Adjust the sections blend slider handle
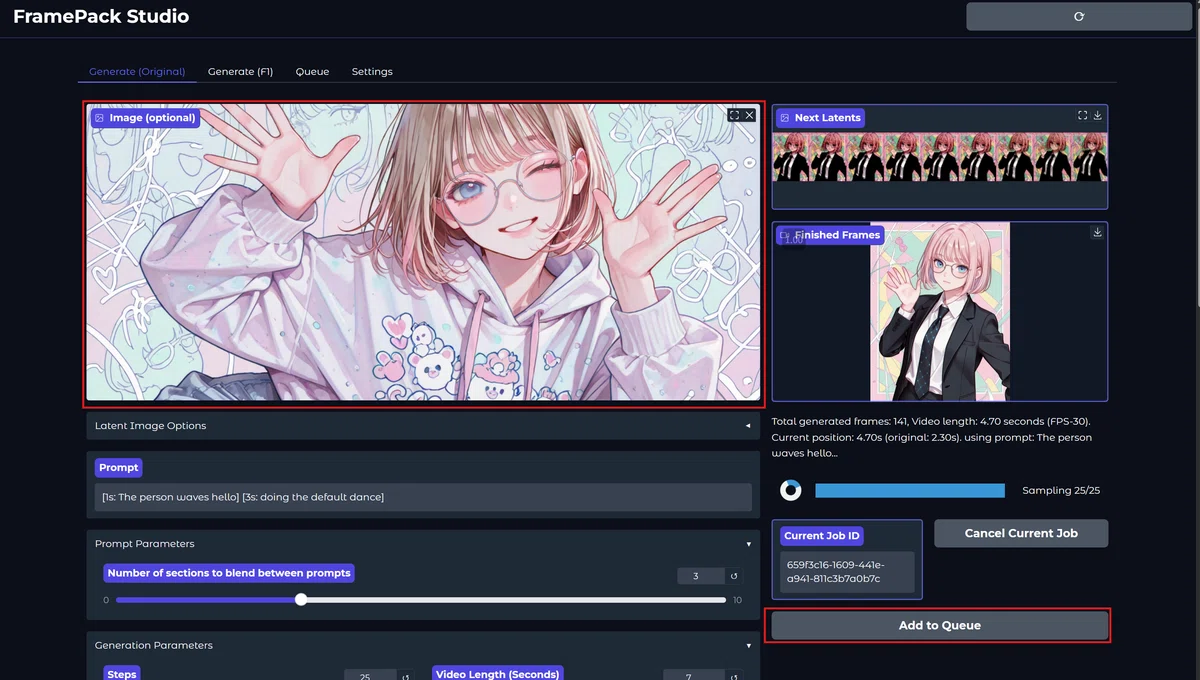Screen dimensions: 1200x680 click(301, 600)
